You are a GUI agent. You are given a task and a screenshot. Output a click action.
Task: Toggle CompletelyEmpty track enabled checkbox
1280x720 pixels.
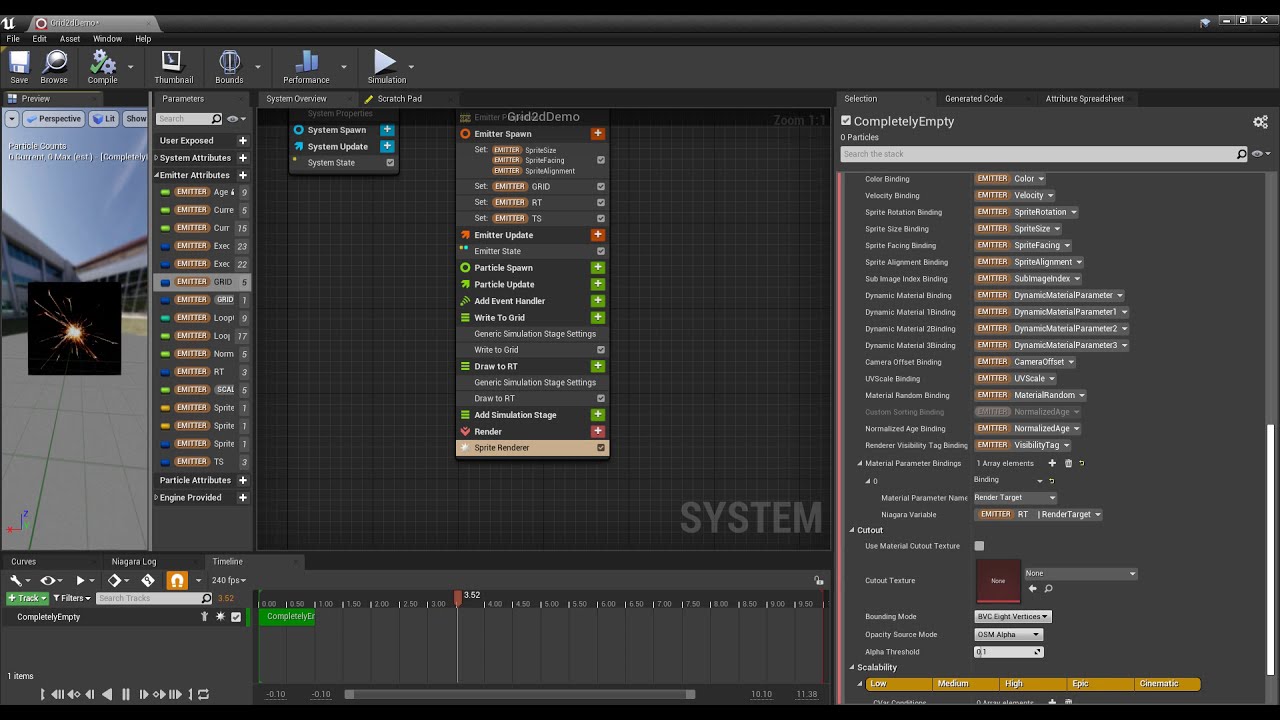click(x=236, y=617)
